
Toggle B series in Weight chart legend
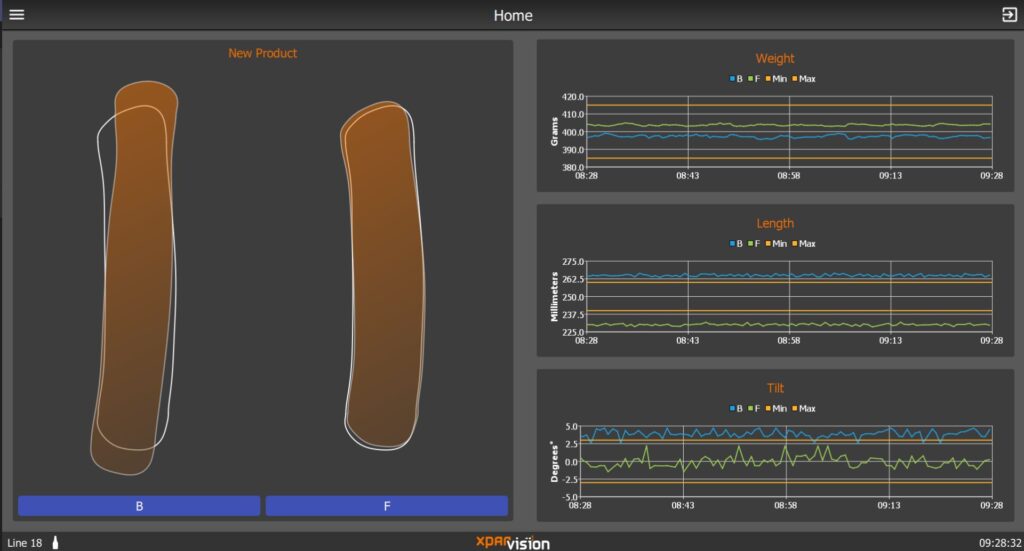point(737,78)
